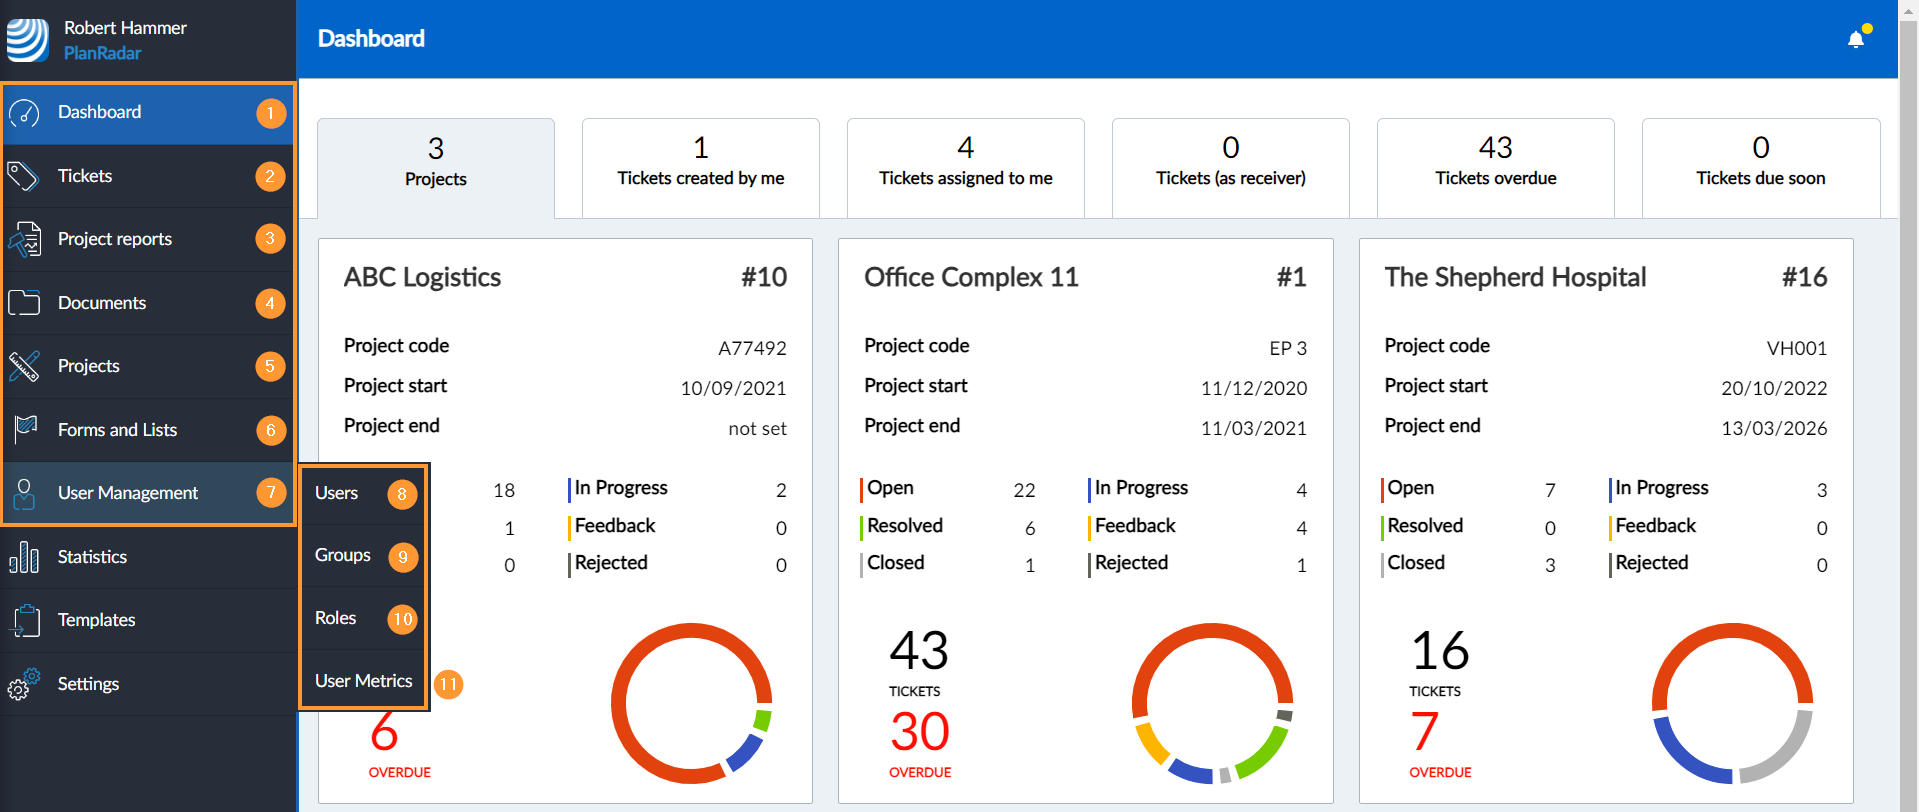The width and height of the screenshot is (1919, 812).
Task: Click The Shepherd Hospital donut chart
Action: coord(1731,703)
